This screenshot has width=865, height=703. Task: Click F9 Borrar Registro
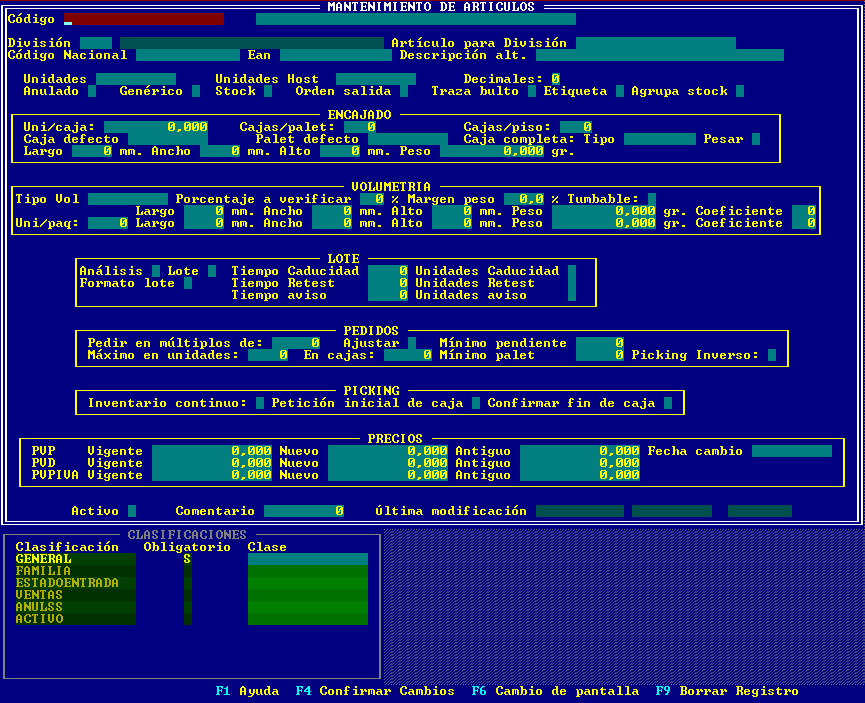pyautogui.click(x=727, y=691)
